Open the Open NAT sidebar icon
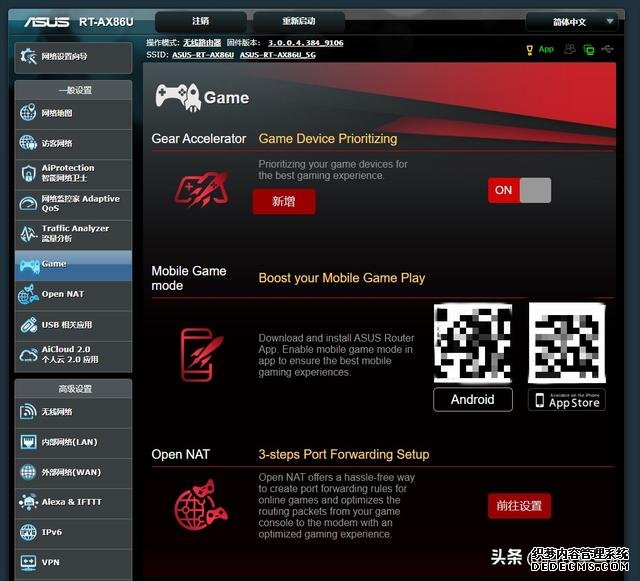640x581 pixels. pos(28,294)
